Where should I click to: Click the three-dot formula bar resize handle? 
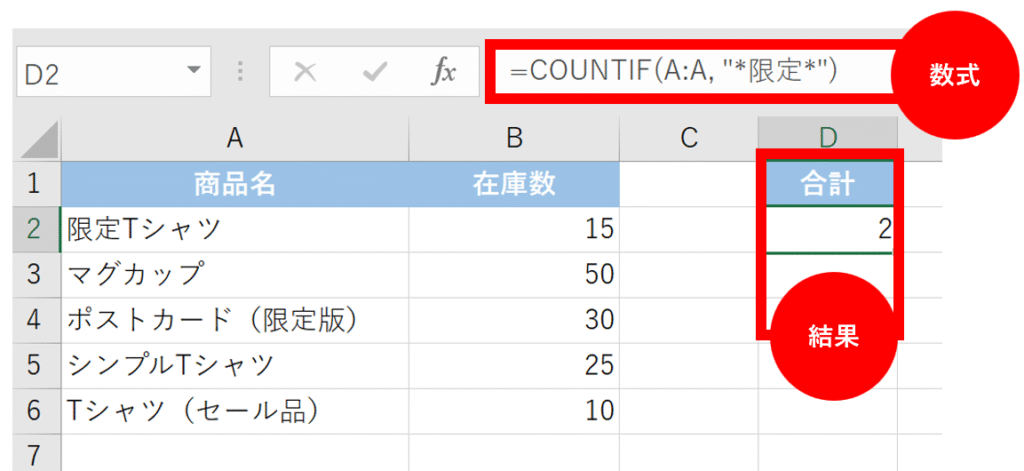point(240,72)
